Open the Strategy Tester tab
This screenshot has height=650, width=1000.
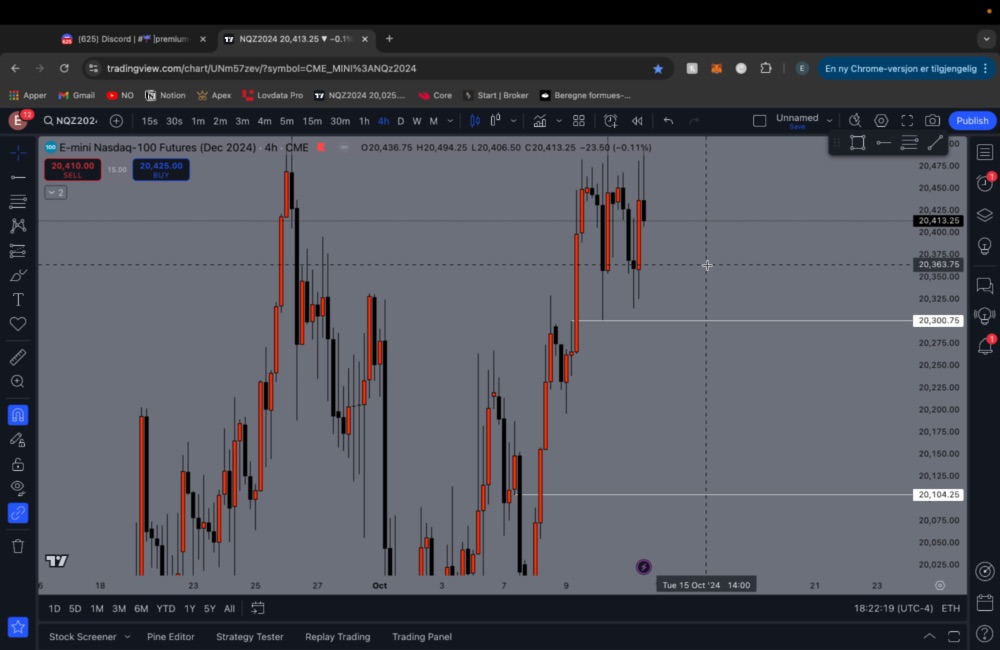coord(249,637)
